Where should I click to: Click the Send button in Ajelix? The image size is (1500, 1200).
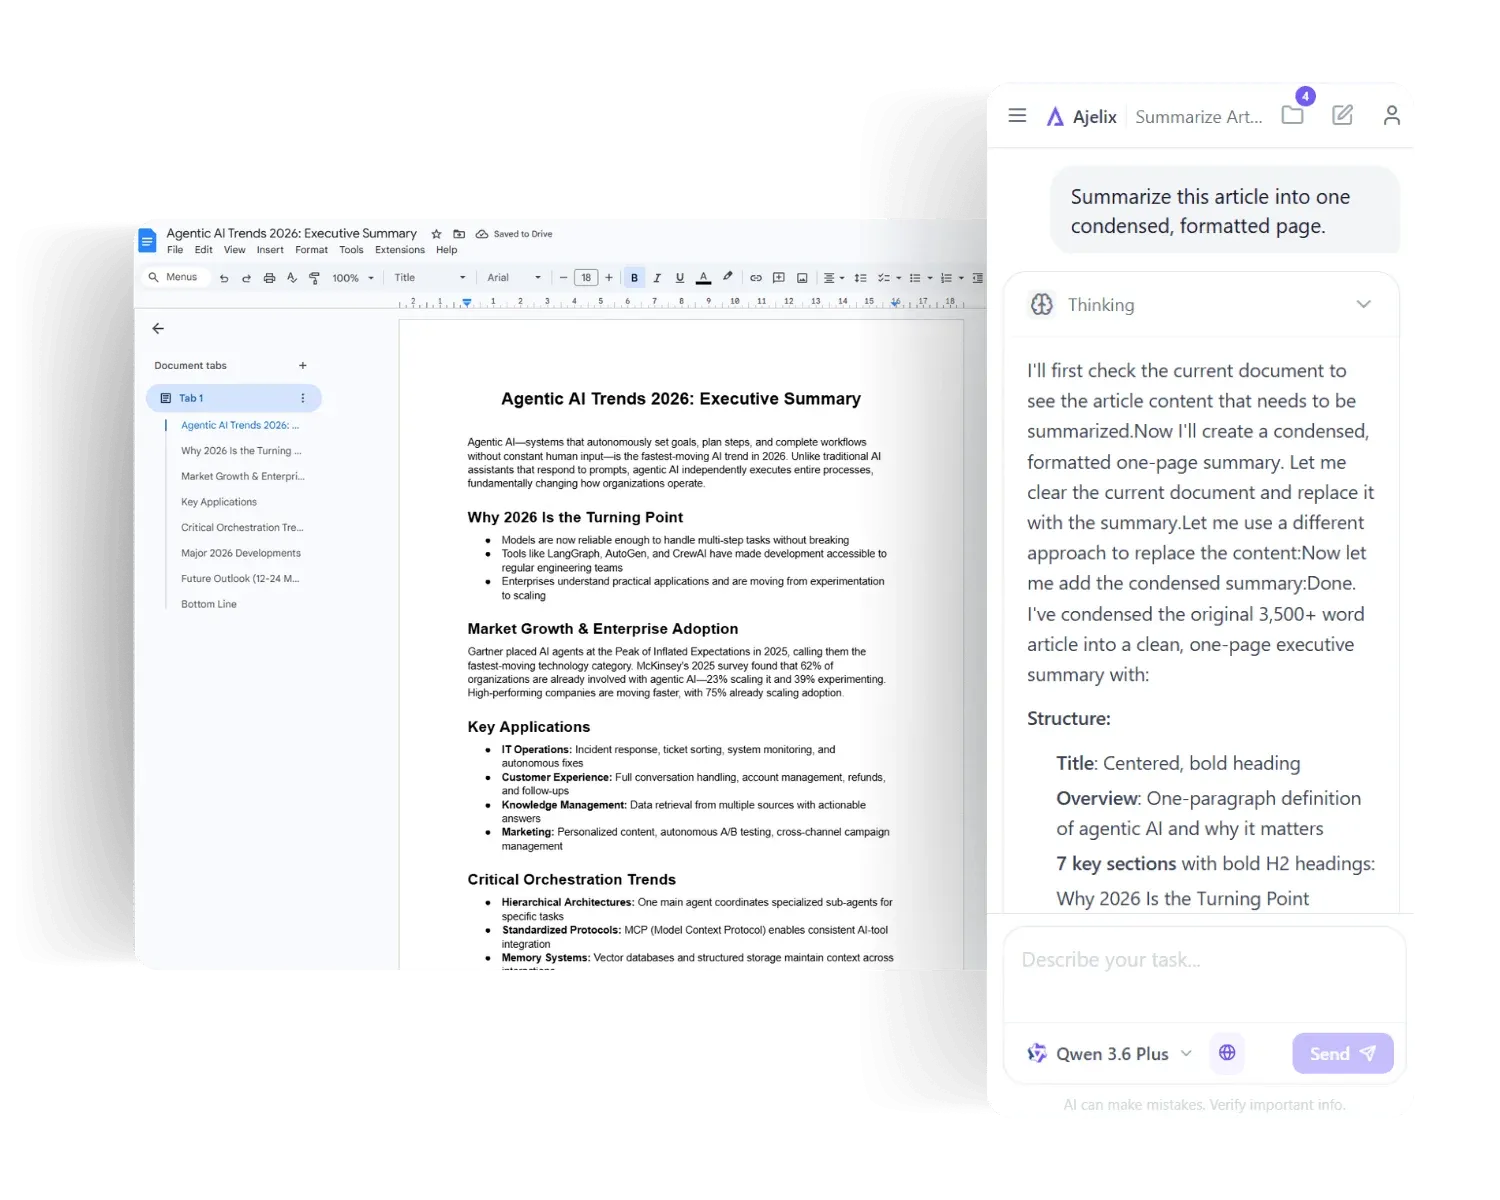(x=1341, y=1053)
